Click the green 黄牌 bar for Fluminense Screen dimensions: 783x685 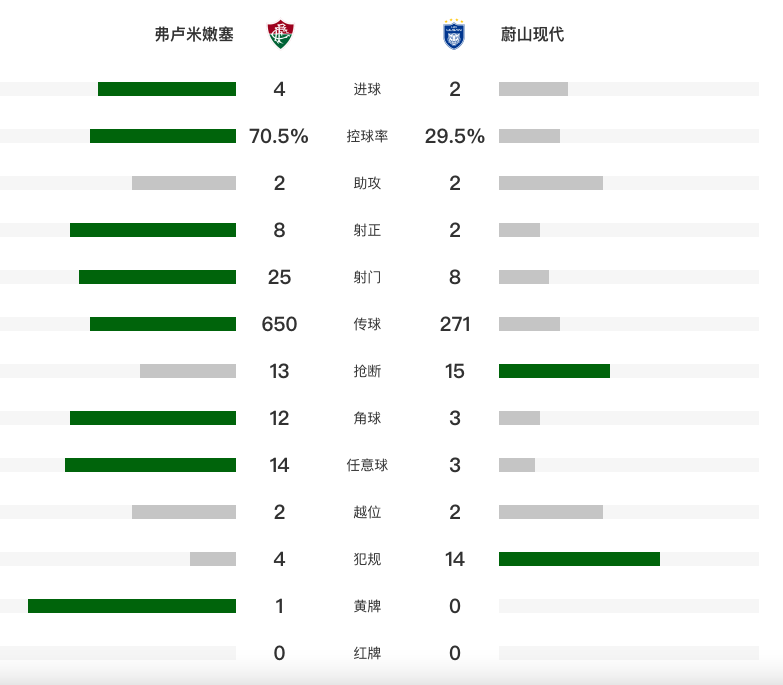click(x=132, y=606)
